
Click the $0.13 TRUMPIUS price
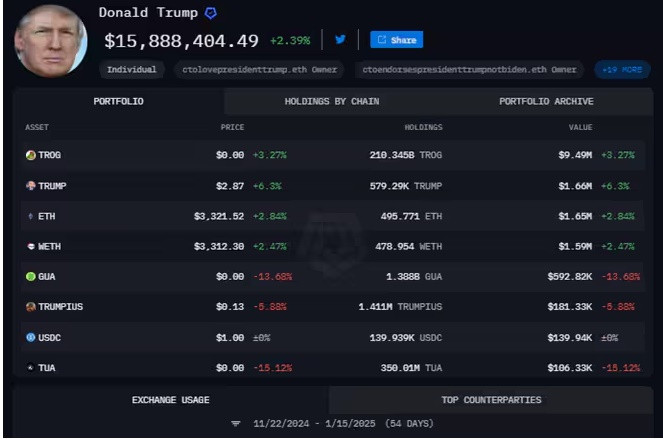tap(230, 307)
